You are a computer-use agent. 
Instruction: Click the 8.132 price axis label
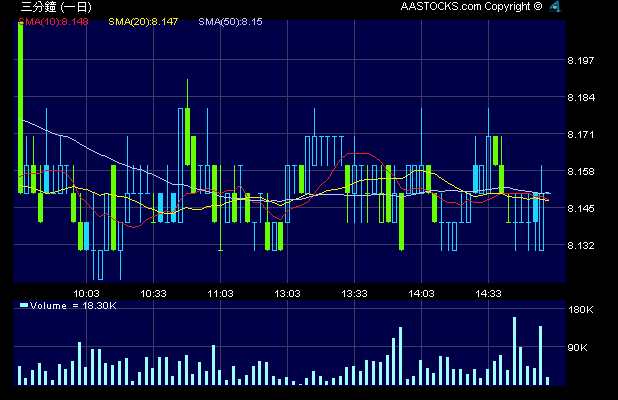(x=581, y=245)
